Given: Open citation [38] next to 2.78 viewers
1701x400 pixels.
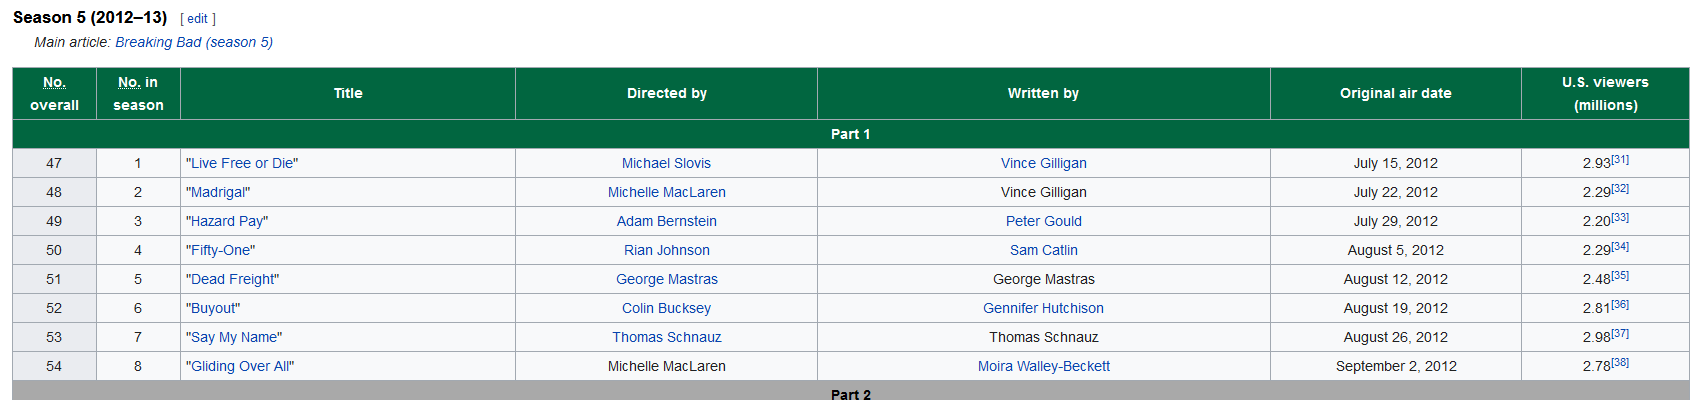Looking at the screenshot, I should pos(1620,363).
